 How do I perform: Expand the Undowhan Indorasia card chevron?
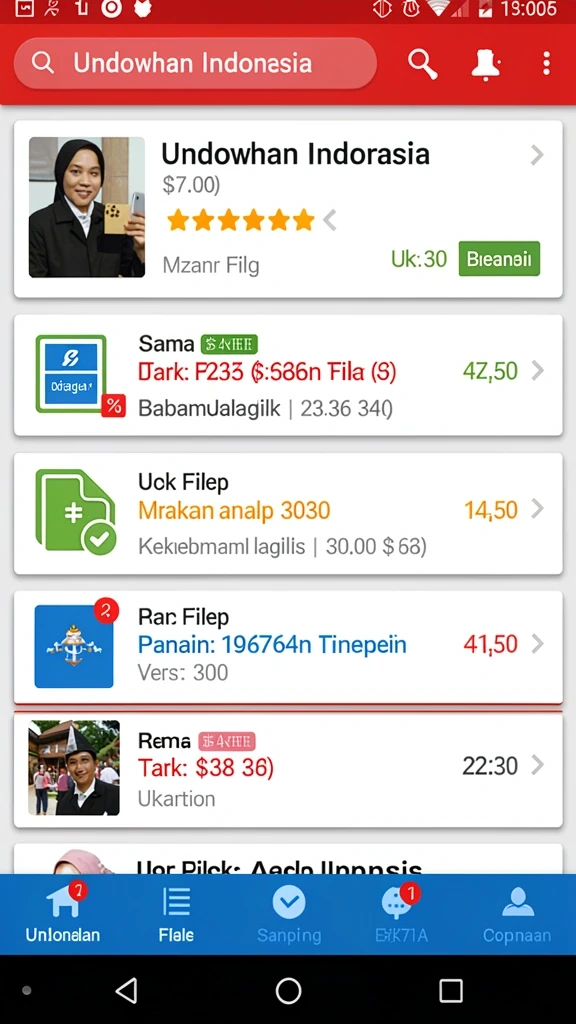click(537, 155)
